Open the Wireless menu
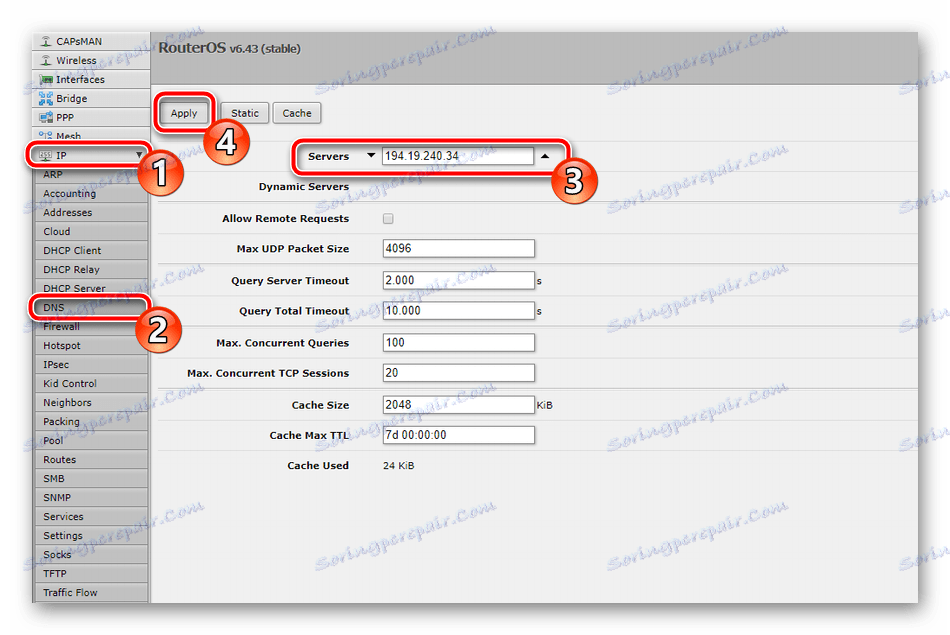950x635 pixels. point(91,60)
